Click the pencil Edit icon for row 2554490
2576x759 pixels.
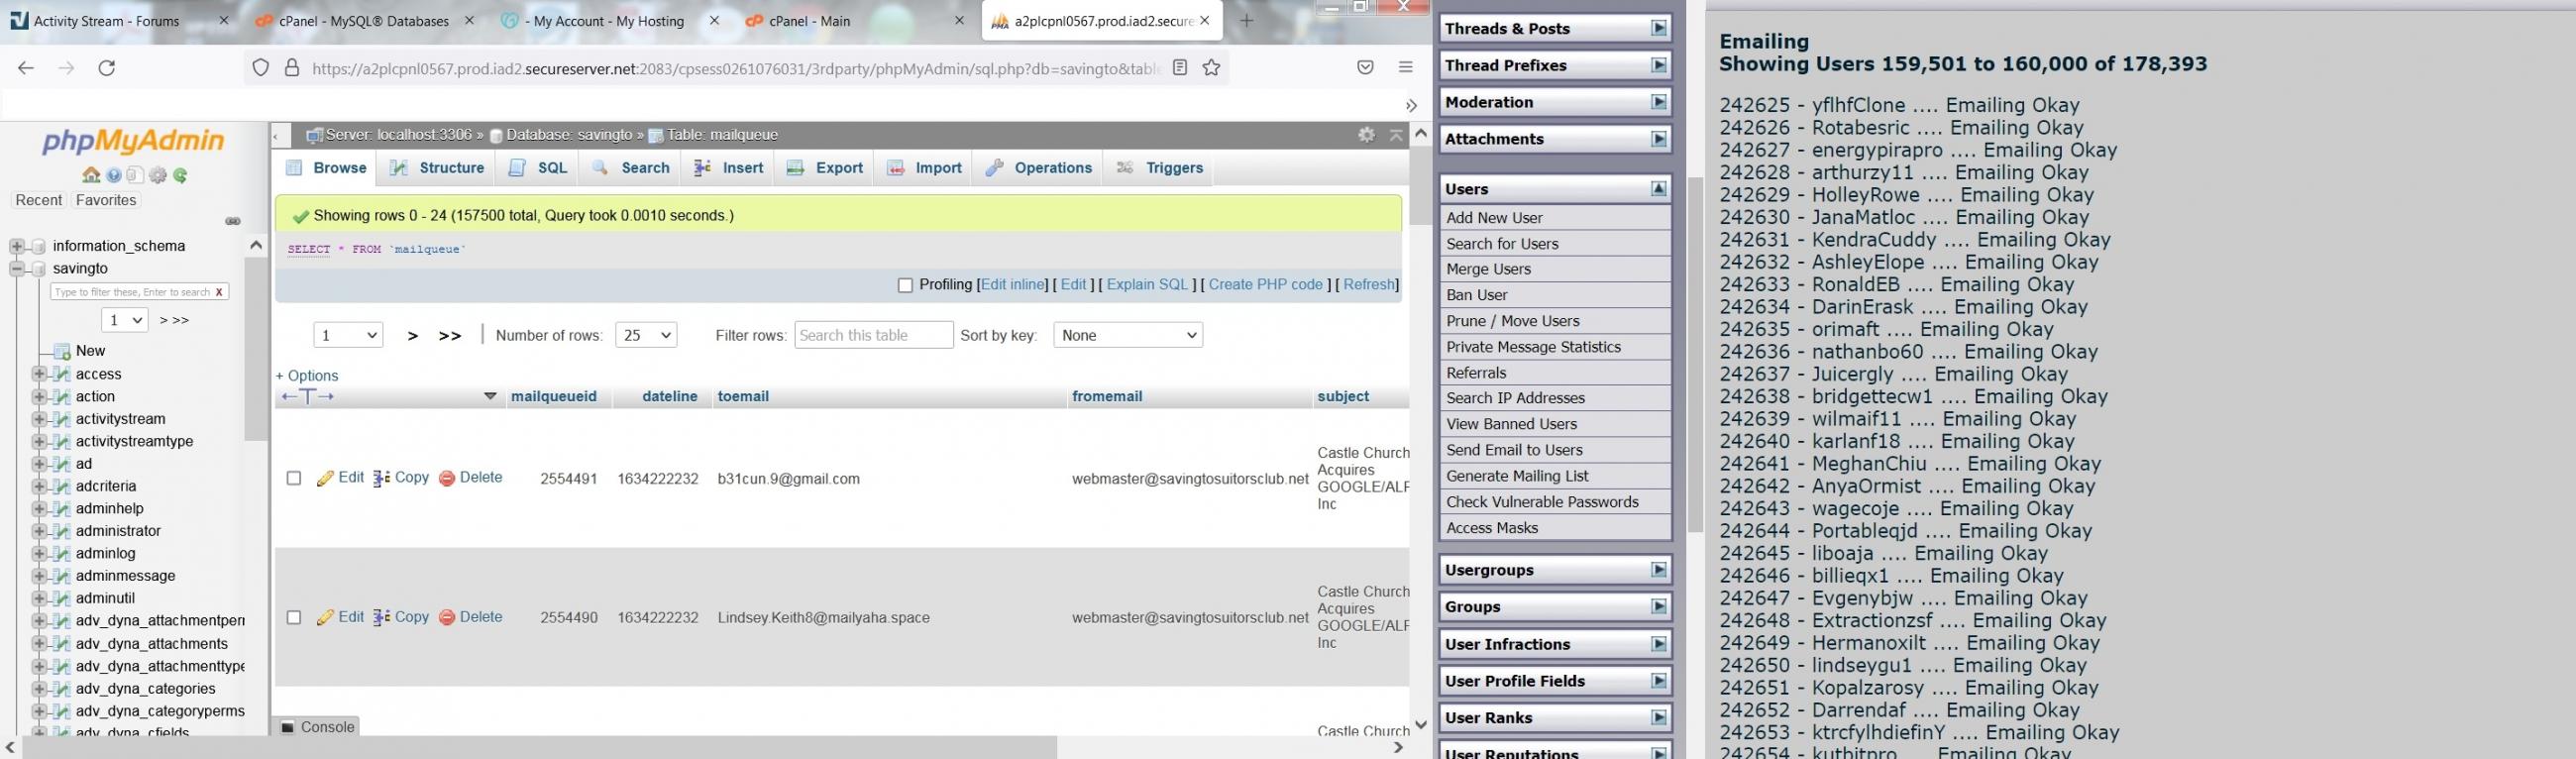[x=325, y=617]
